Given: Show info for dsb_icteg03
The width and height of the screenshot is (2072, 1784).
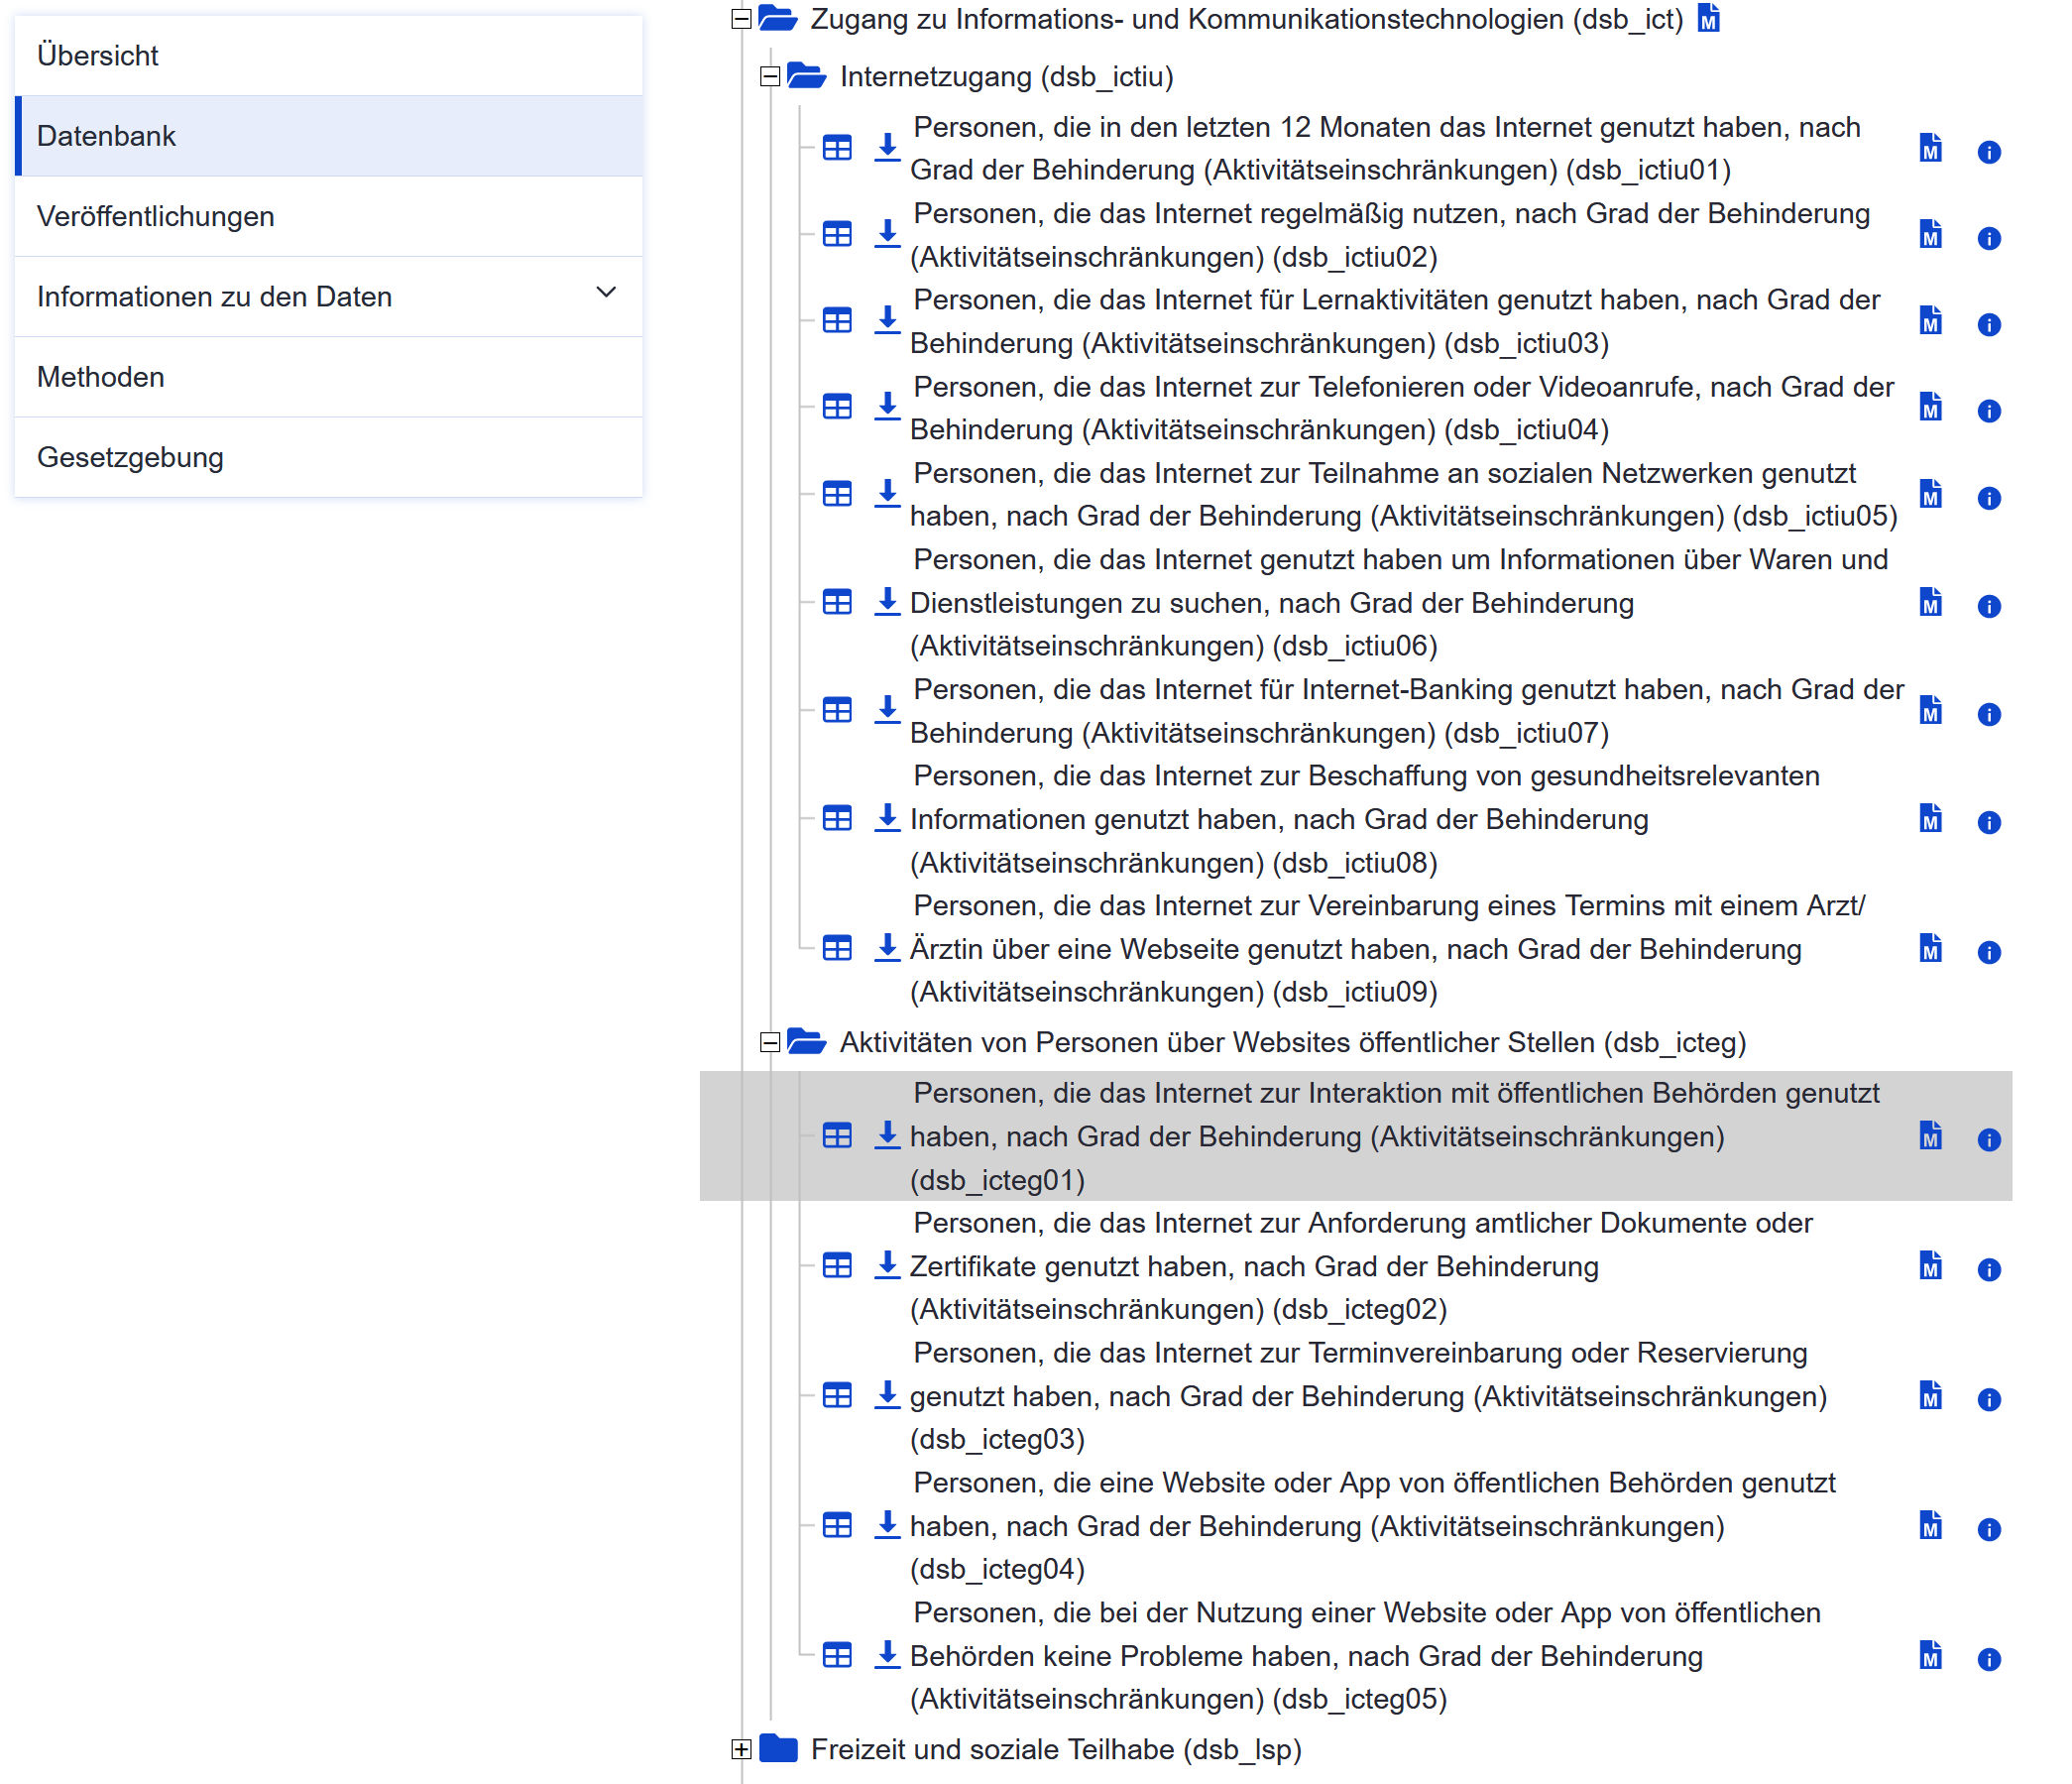Looking at the screenshot, I should (1989, 1399).
